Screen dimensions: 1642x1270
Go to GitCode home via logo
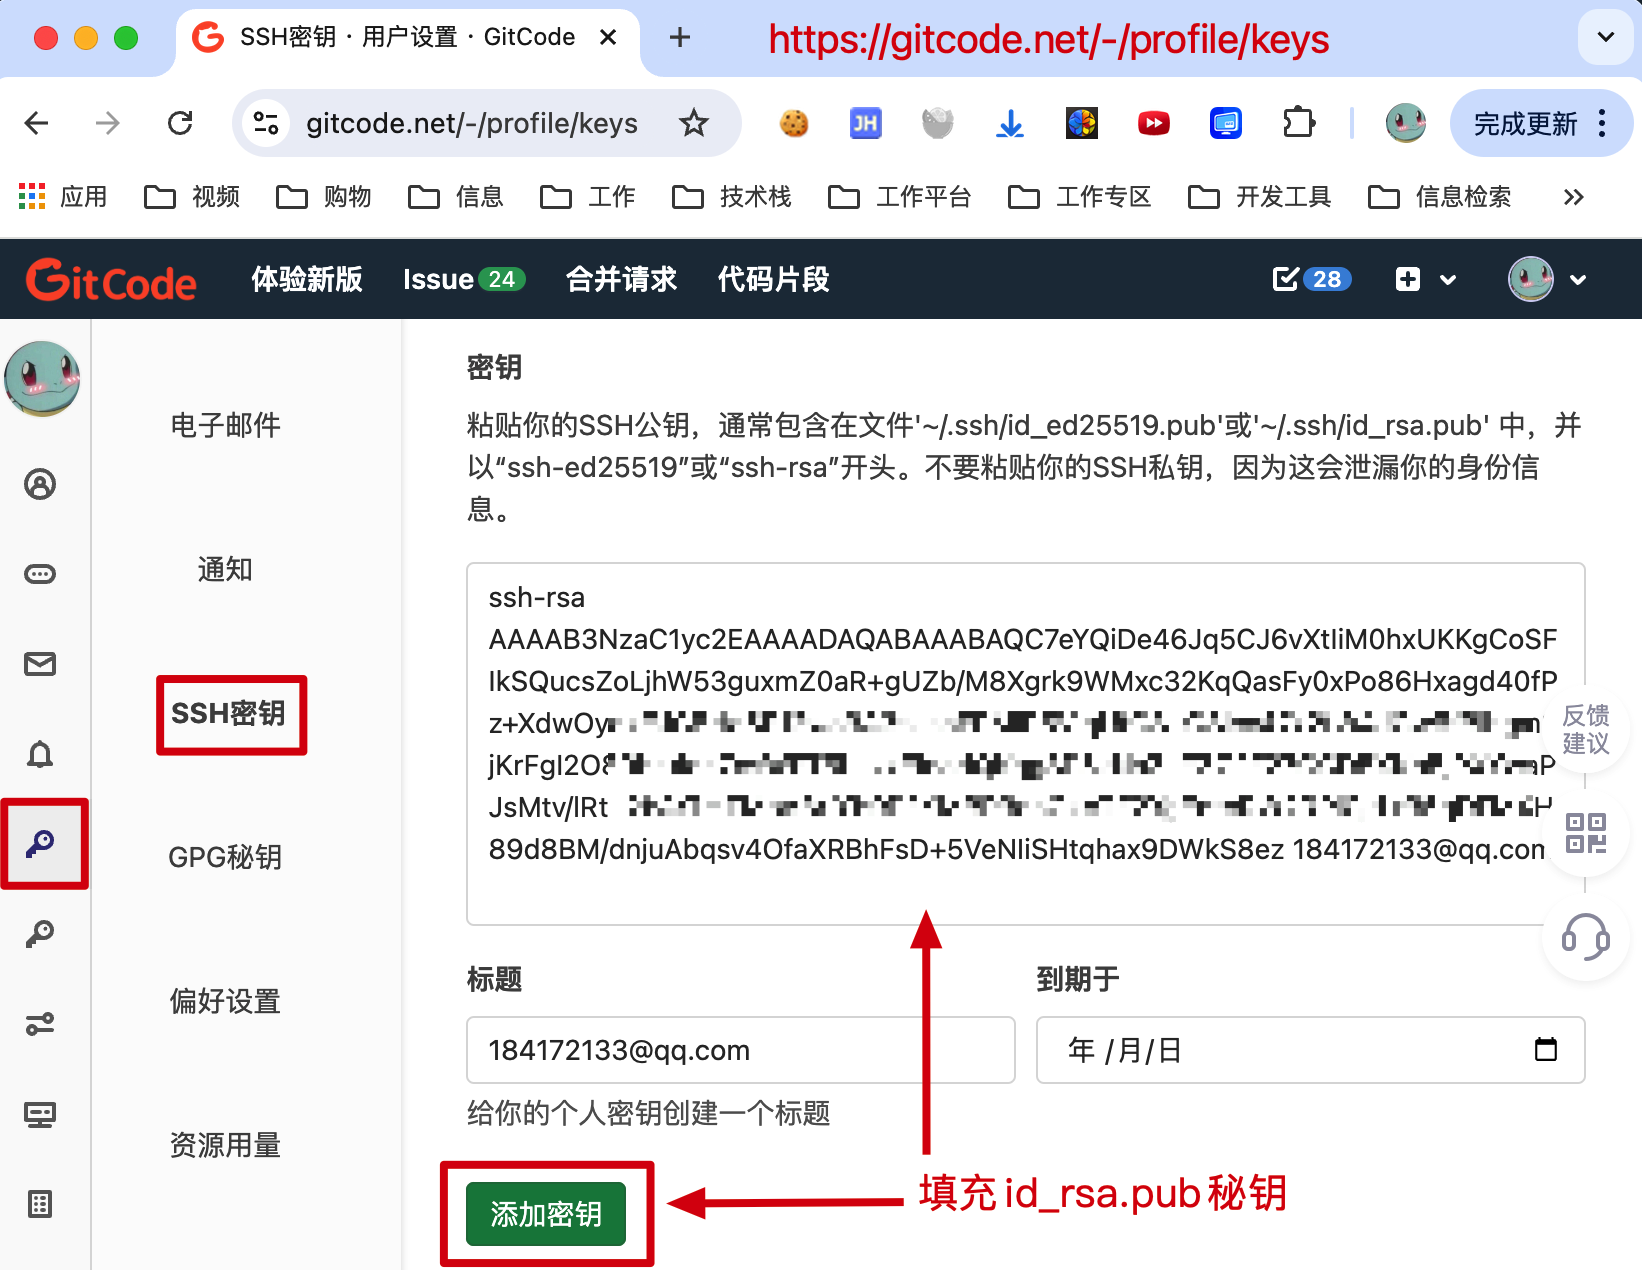pos(111,280)
